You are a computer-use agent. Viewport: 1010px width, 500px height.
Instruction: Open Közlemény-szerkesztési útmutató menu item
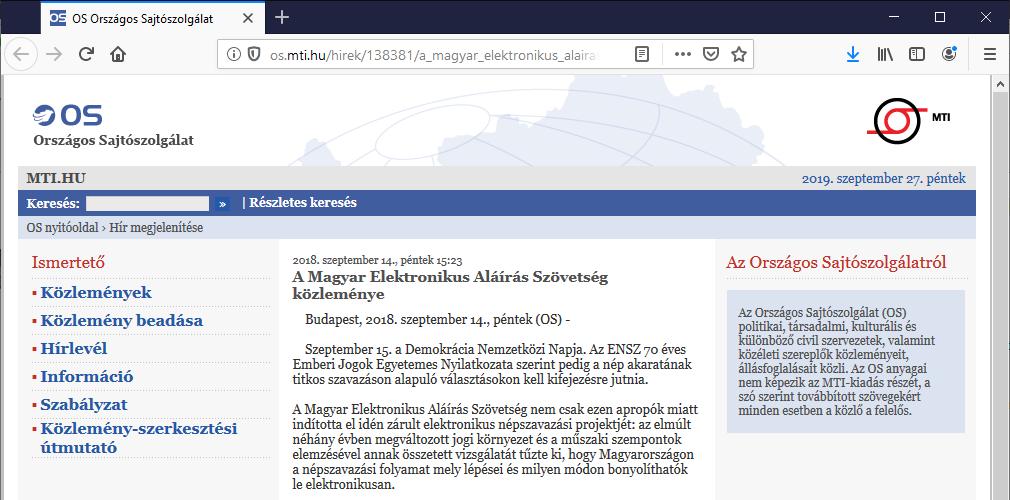click(x=139, y=438)
